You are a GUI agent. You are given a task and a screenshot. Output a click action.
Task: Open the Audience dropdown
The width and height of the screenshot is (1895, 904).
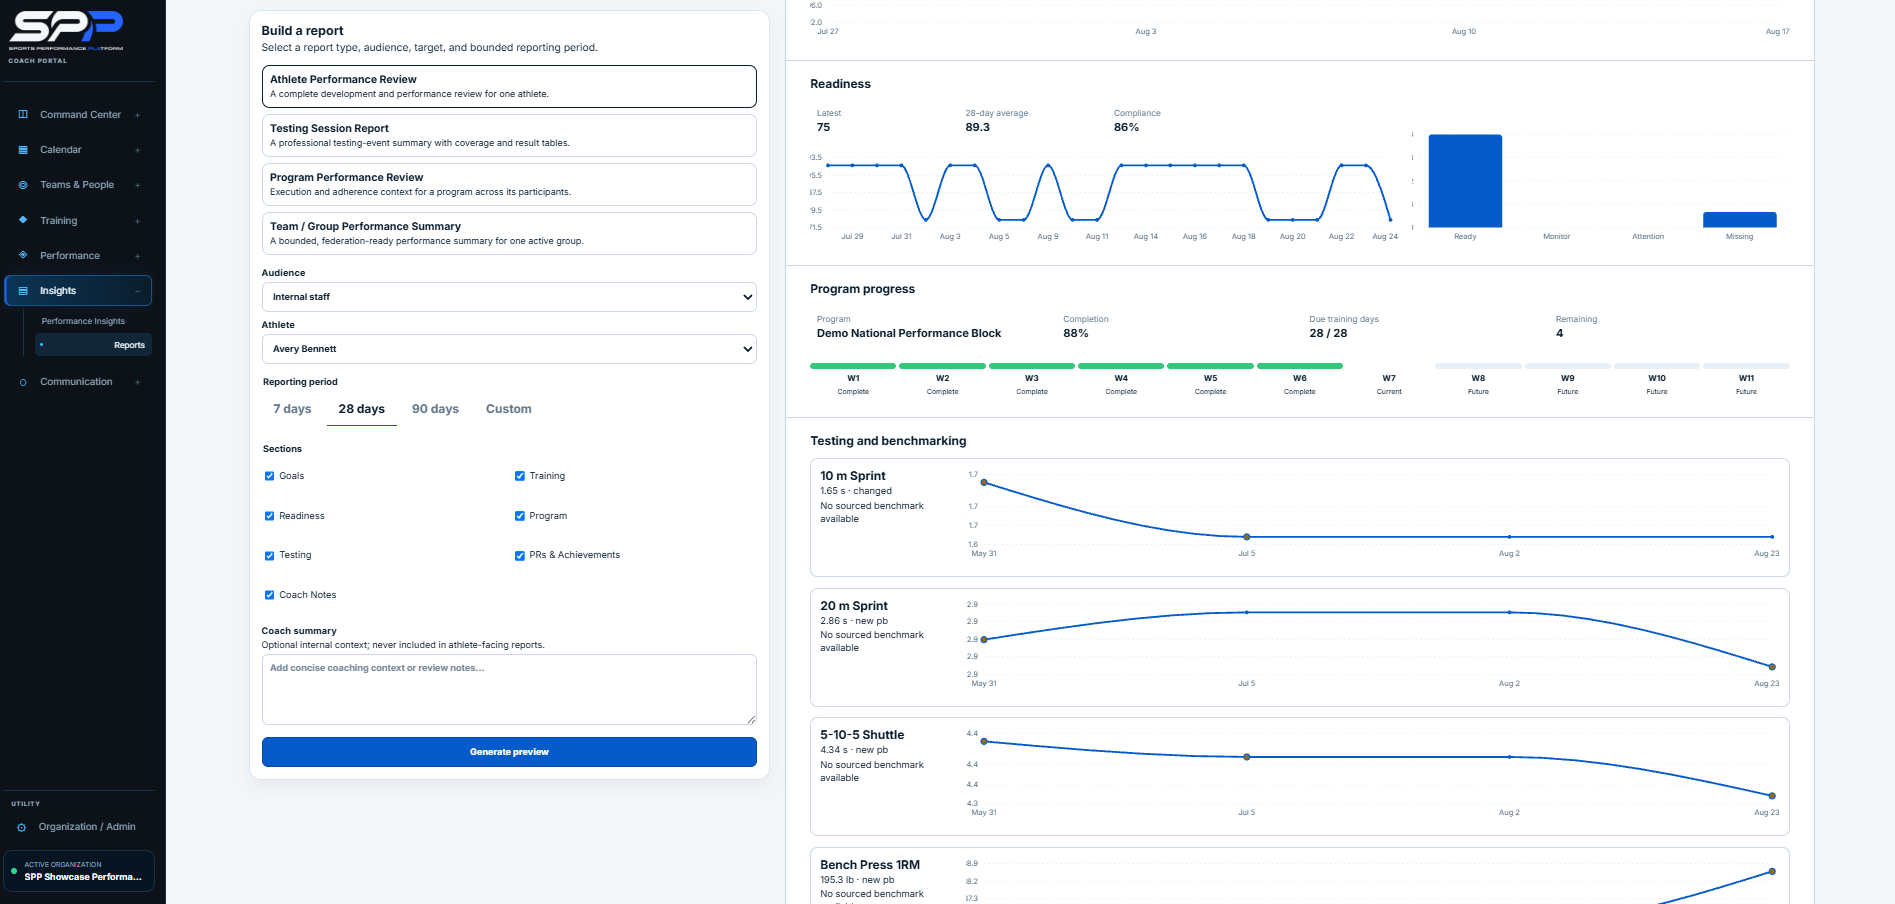tap(509, 297)
